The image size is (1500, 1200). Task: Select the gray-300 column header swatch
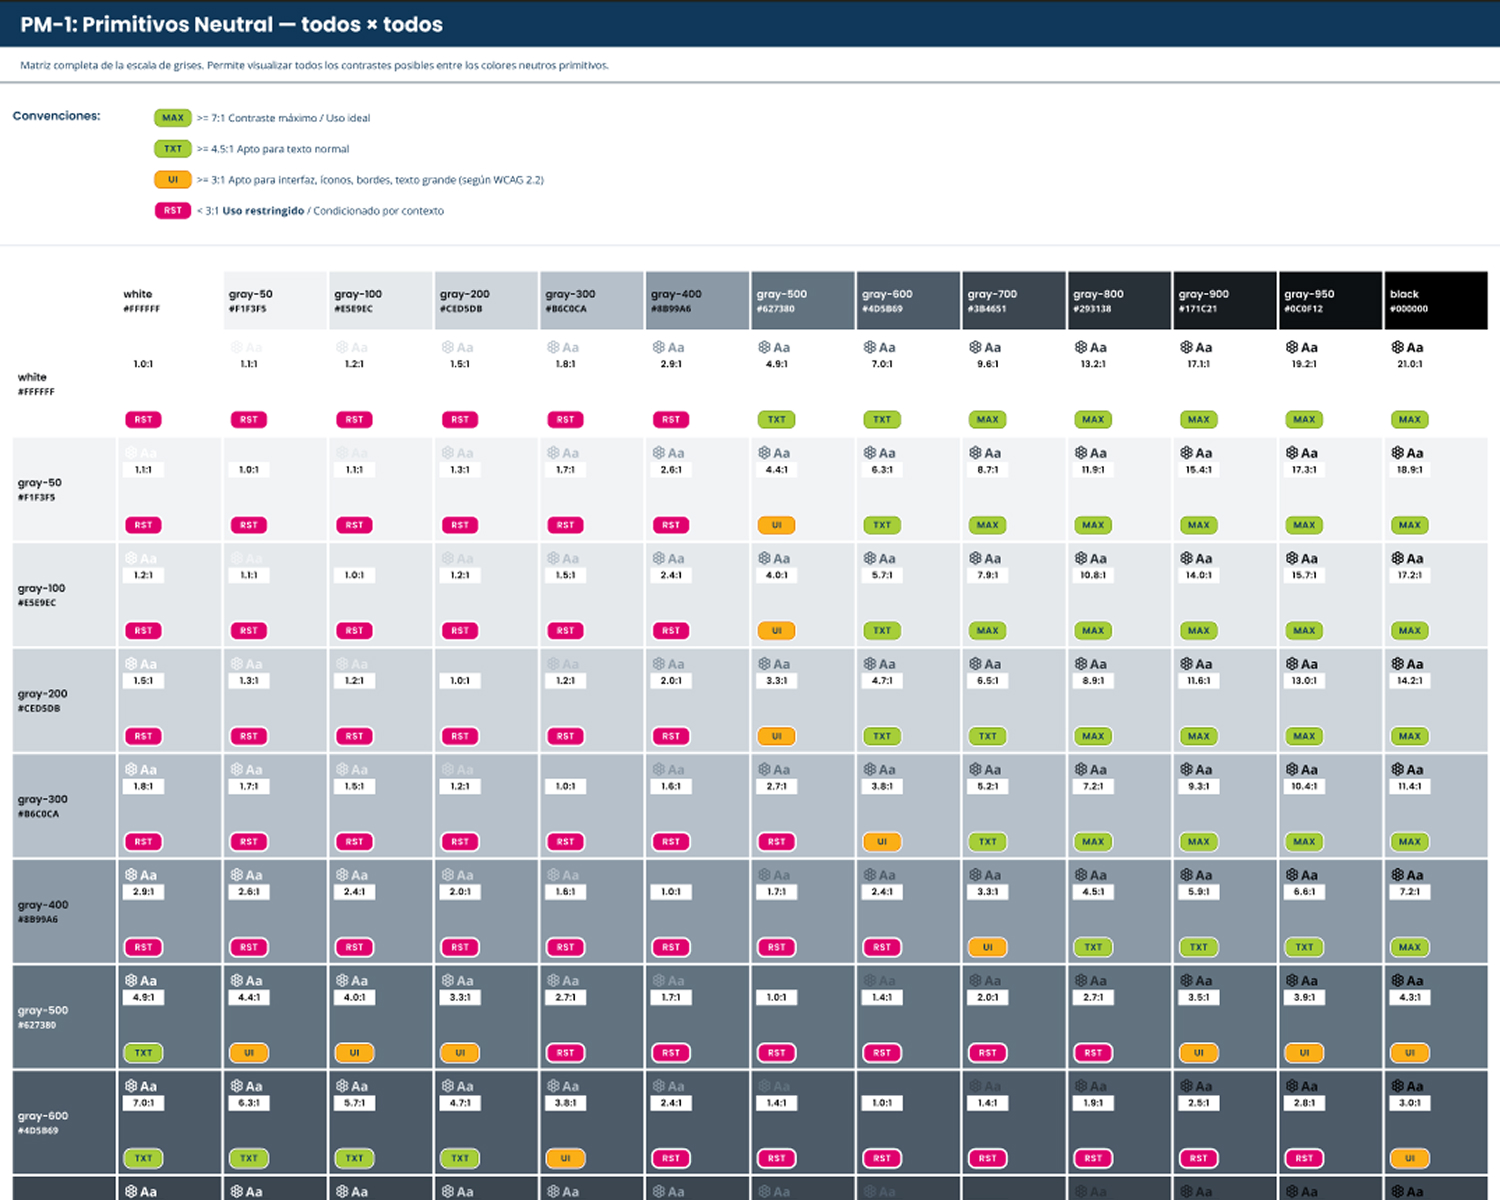tap(592, 300)
